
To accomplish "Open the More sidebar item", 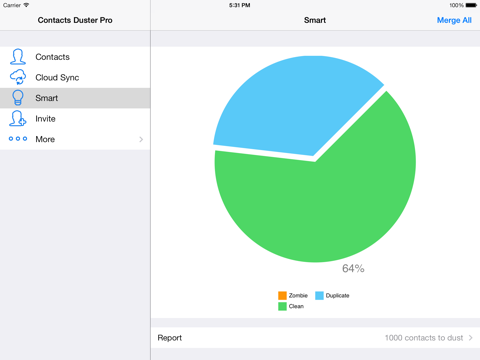I will (75, 139).
